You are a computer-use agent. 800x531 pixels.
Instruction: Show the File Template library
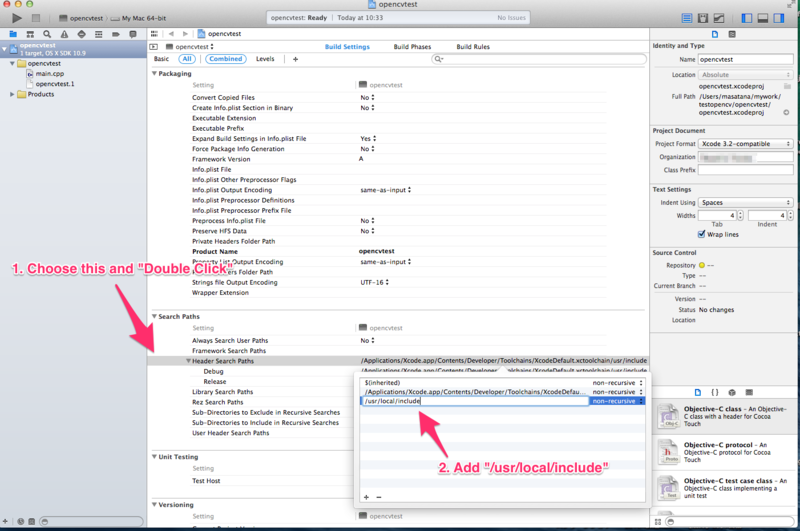[x=697, y=392]
